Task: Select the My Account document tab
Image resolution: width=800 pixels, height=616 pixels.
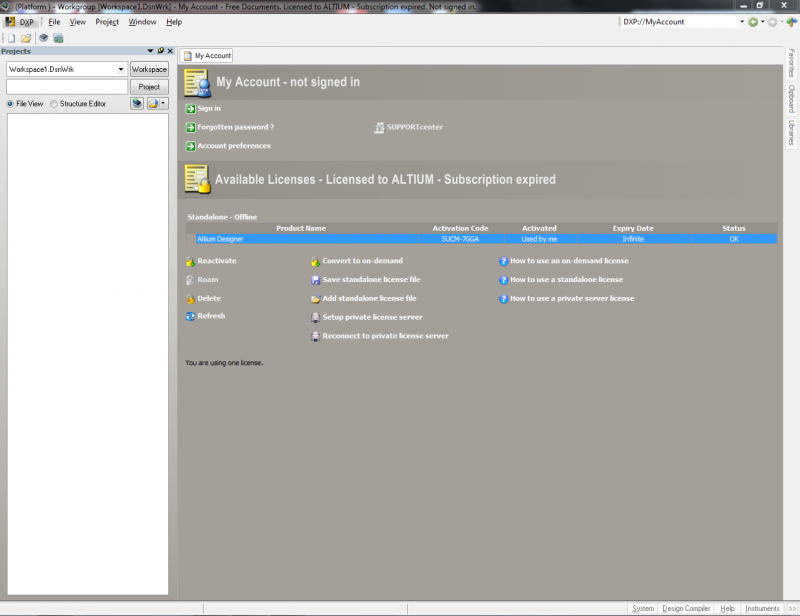Action: (208, 56)
